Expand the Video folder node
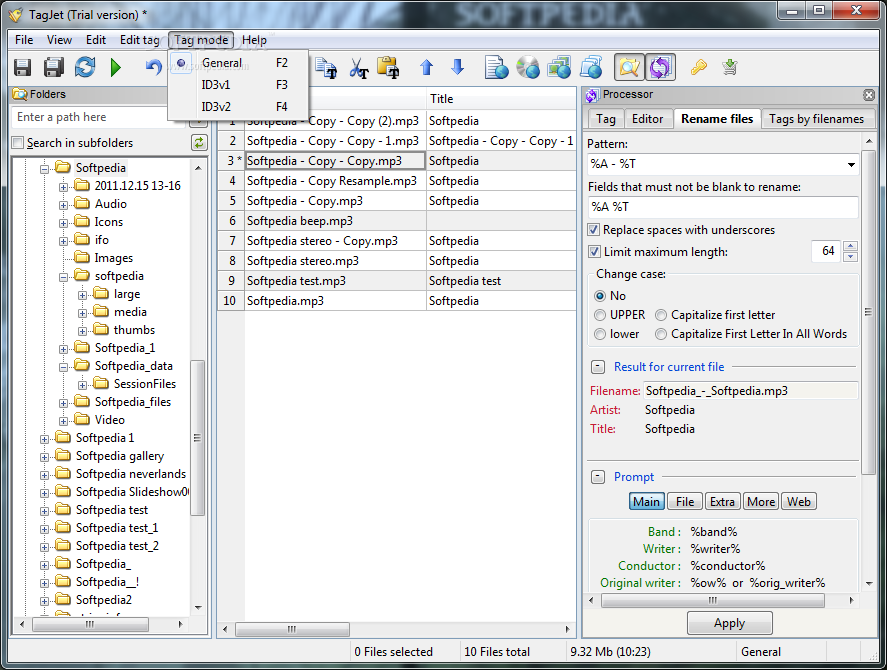The width and height of the screenshot is (887, 670). 63,420
